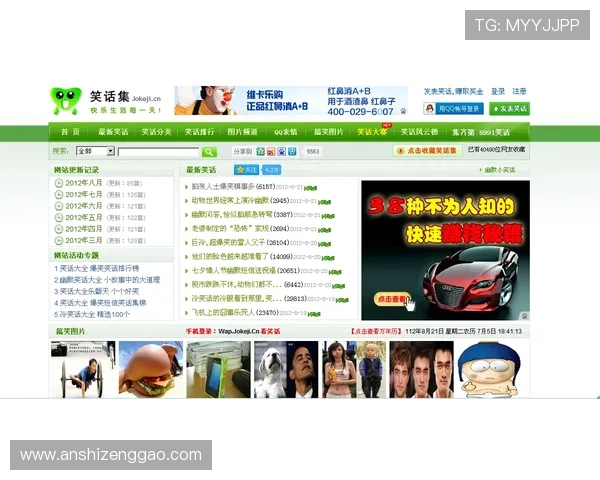This screenshot has width=600, height=480.
Task: Click the green 笑话集 mascot logo
Action: tap(66, 101)
